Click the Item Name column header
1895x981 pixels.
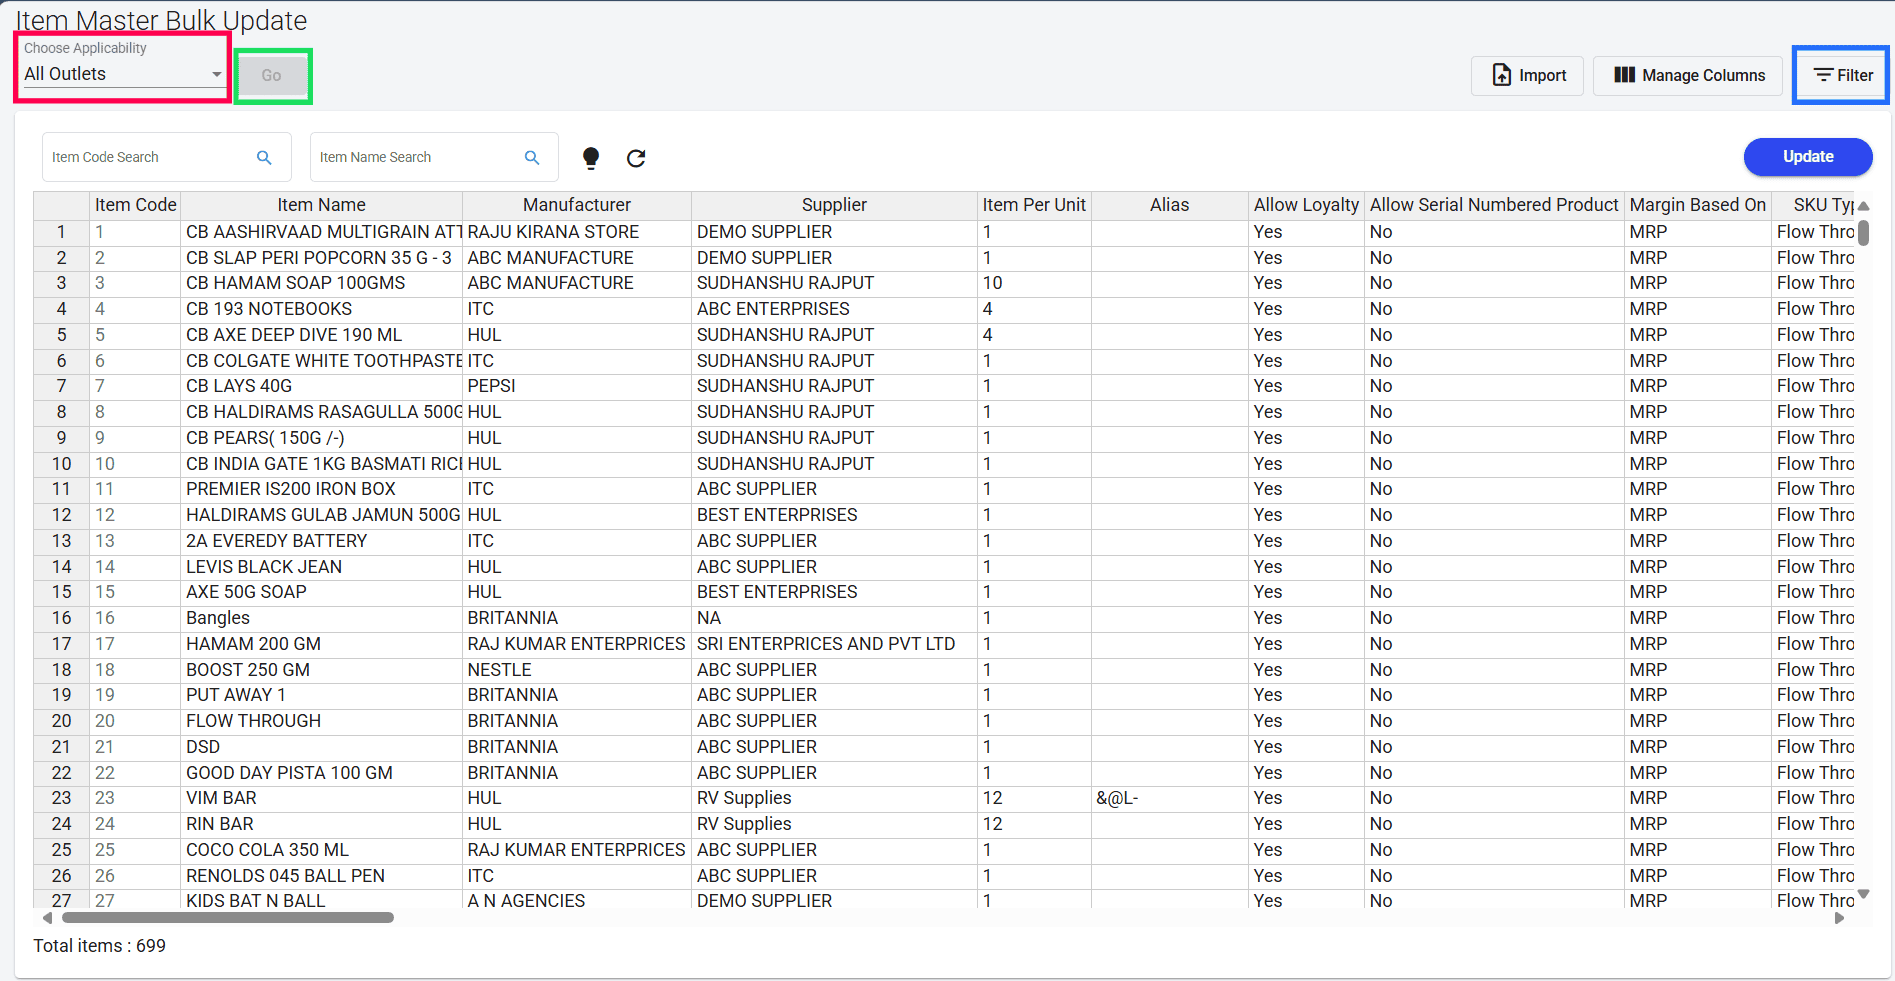point(322,205)
